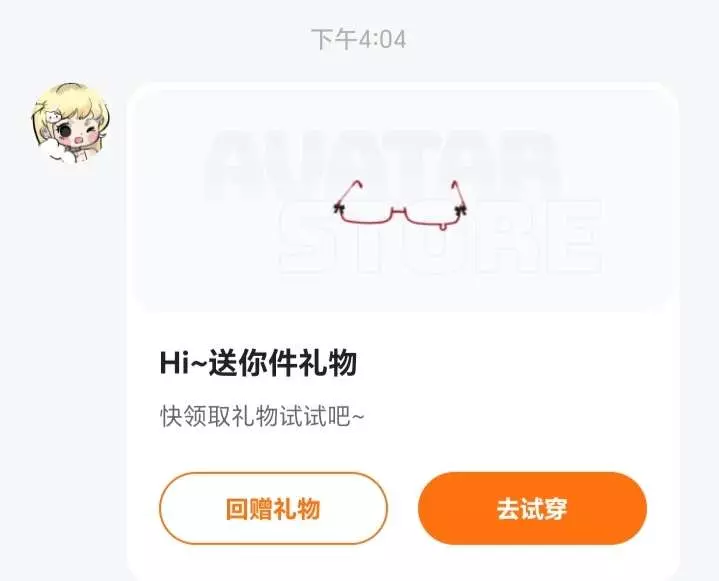Open the gift preview banner area

point(402,197)
